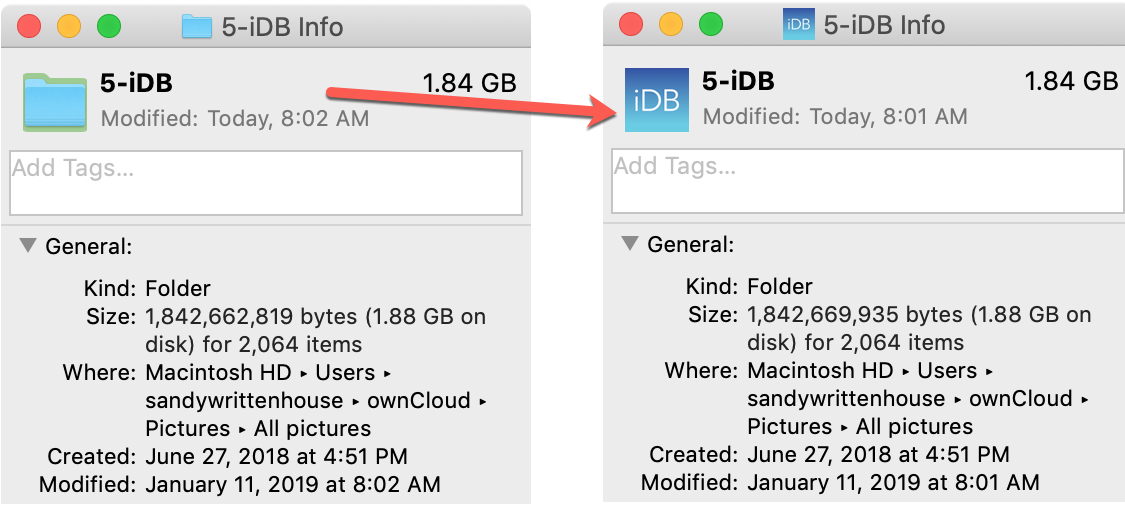
Task: Collapse the General section in right window
Action: point(630,244)
